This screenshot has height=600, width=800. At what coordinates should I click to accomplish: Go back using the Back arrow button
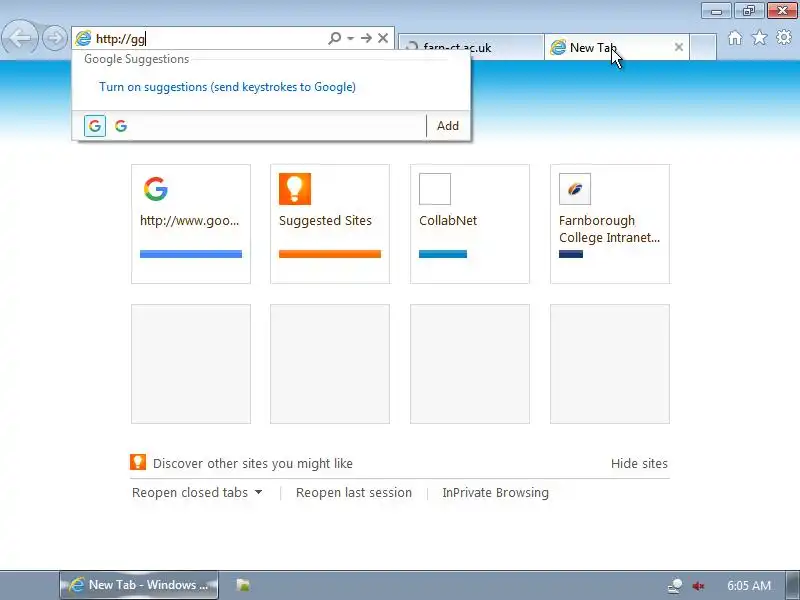coord(19,37)
